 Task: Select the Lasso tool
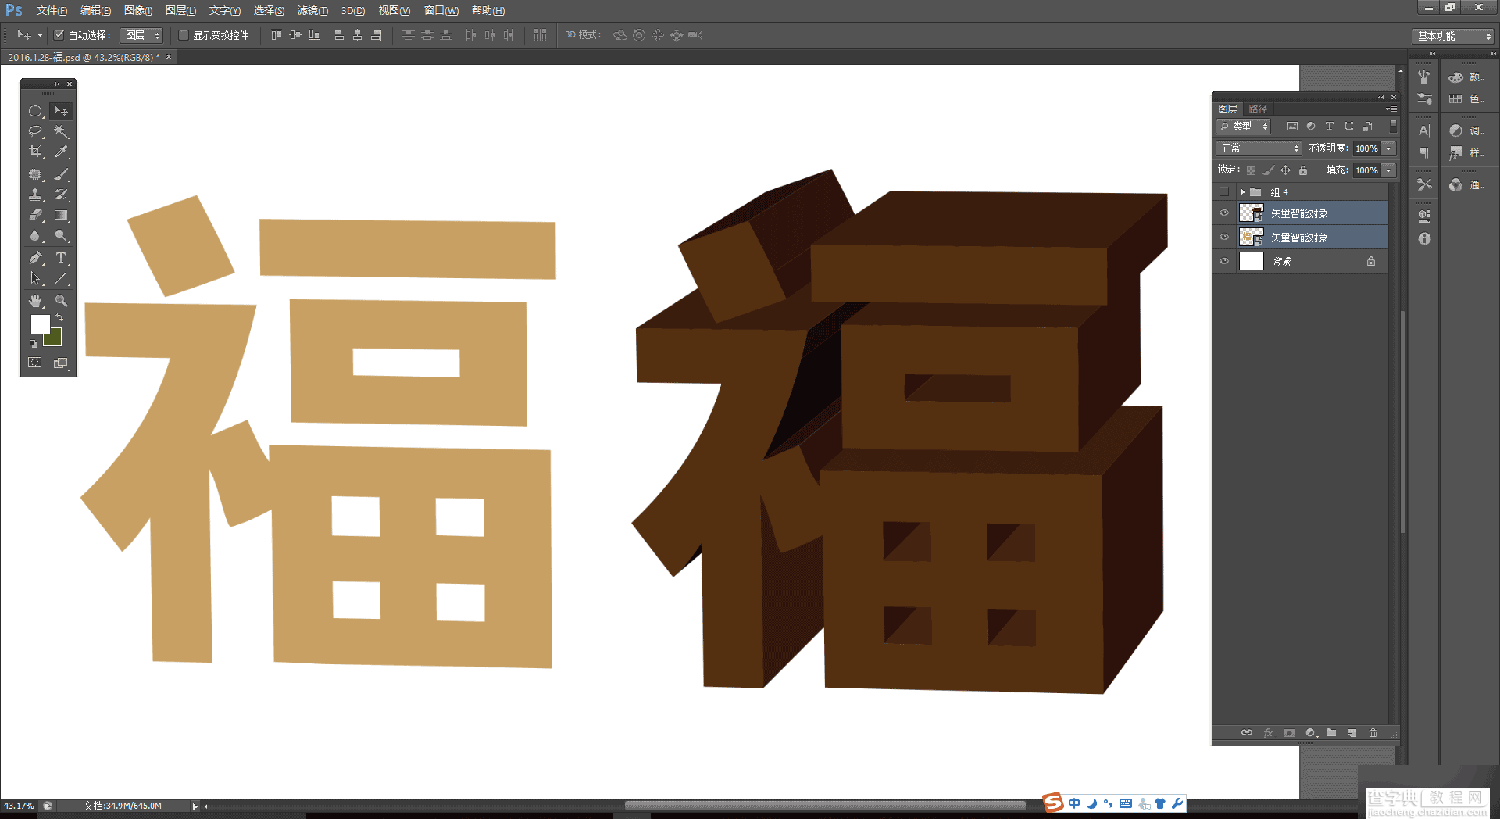[x=35, y=131]
